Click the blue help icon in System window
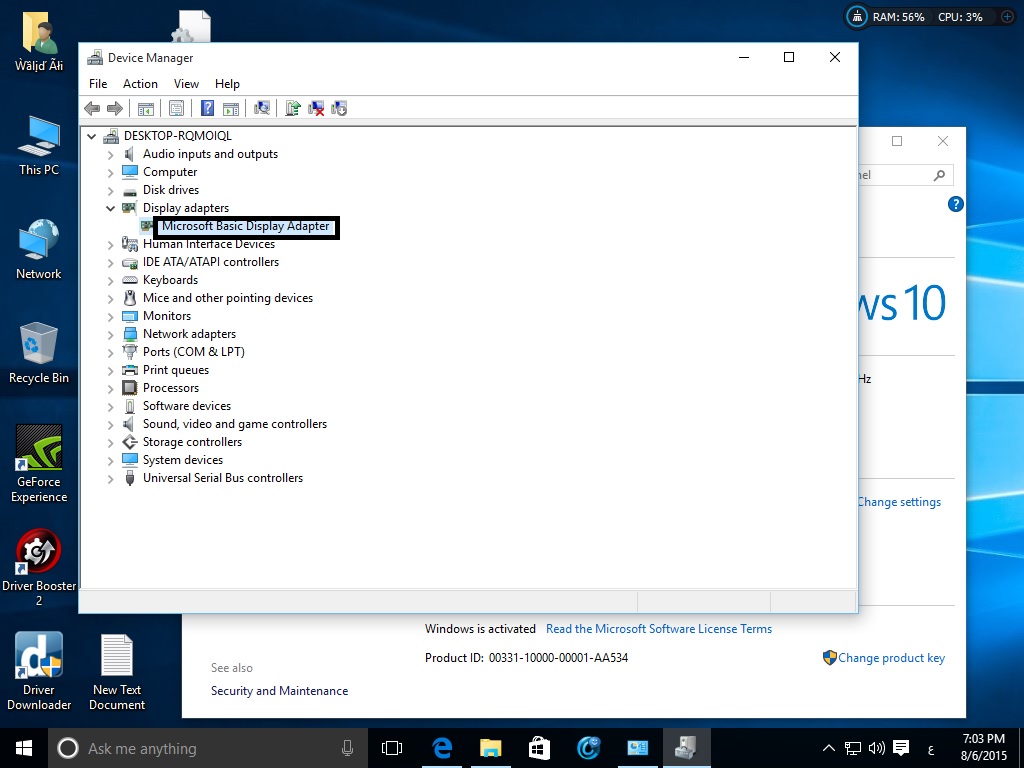 coord(955,204)
